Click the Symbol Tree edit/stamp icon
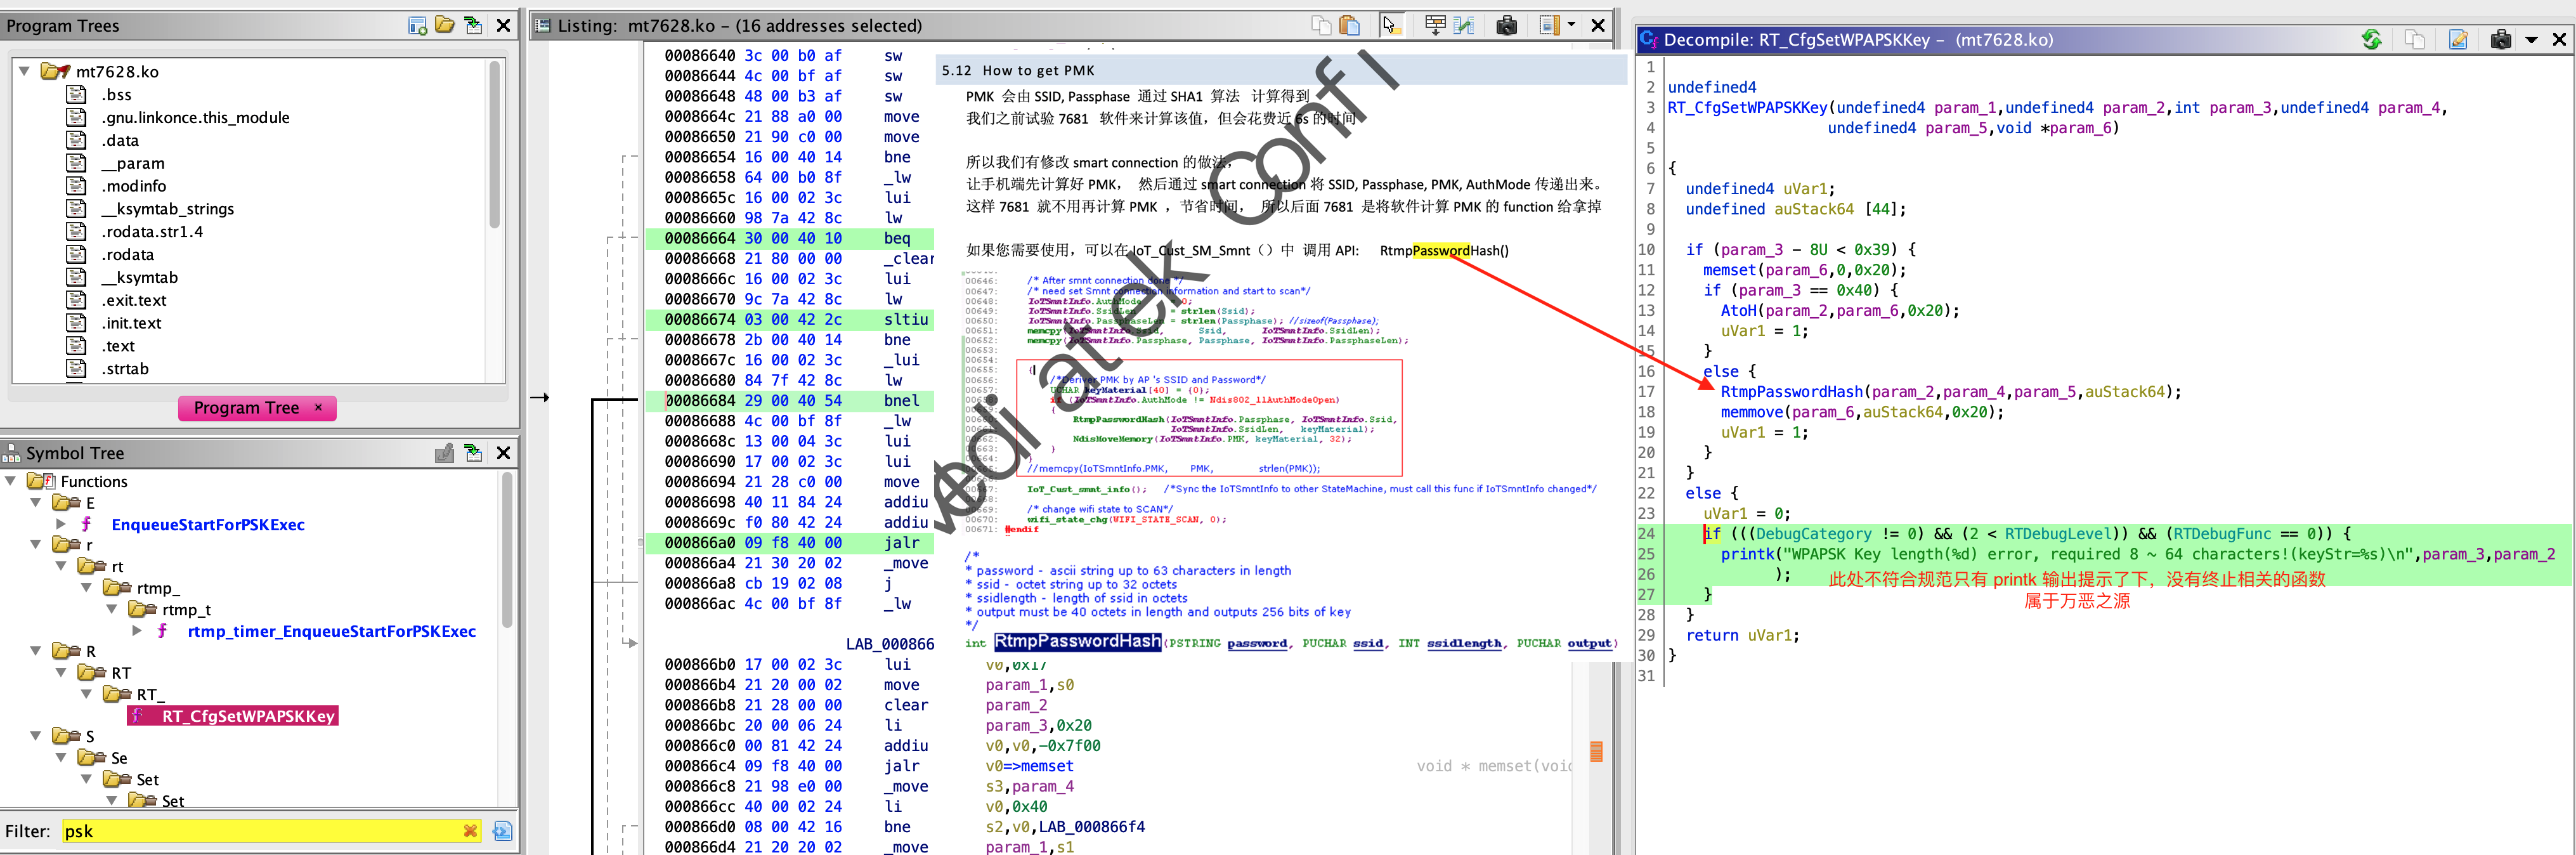The width and height of the screenshot is (2576, 855). click(445, 453)
